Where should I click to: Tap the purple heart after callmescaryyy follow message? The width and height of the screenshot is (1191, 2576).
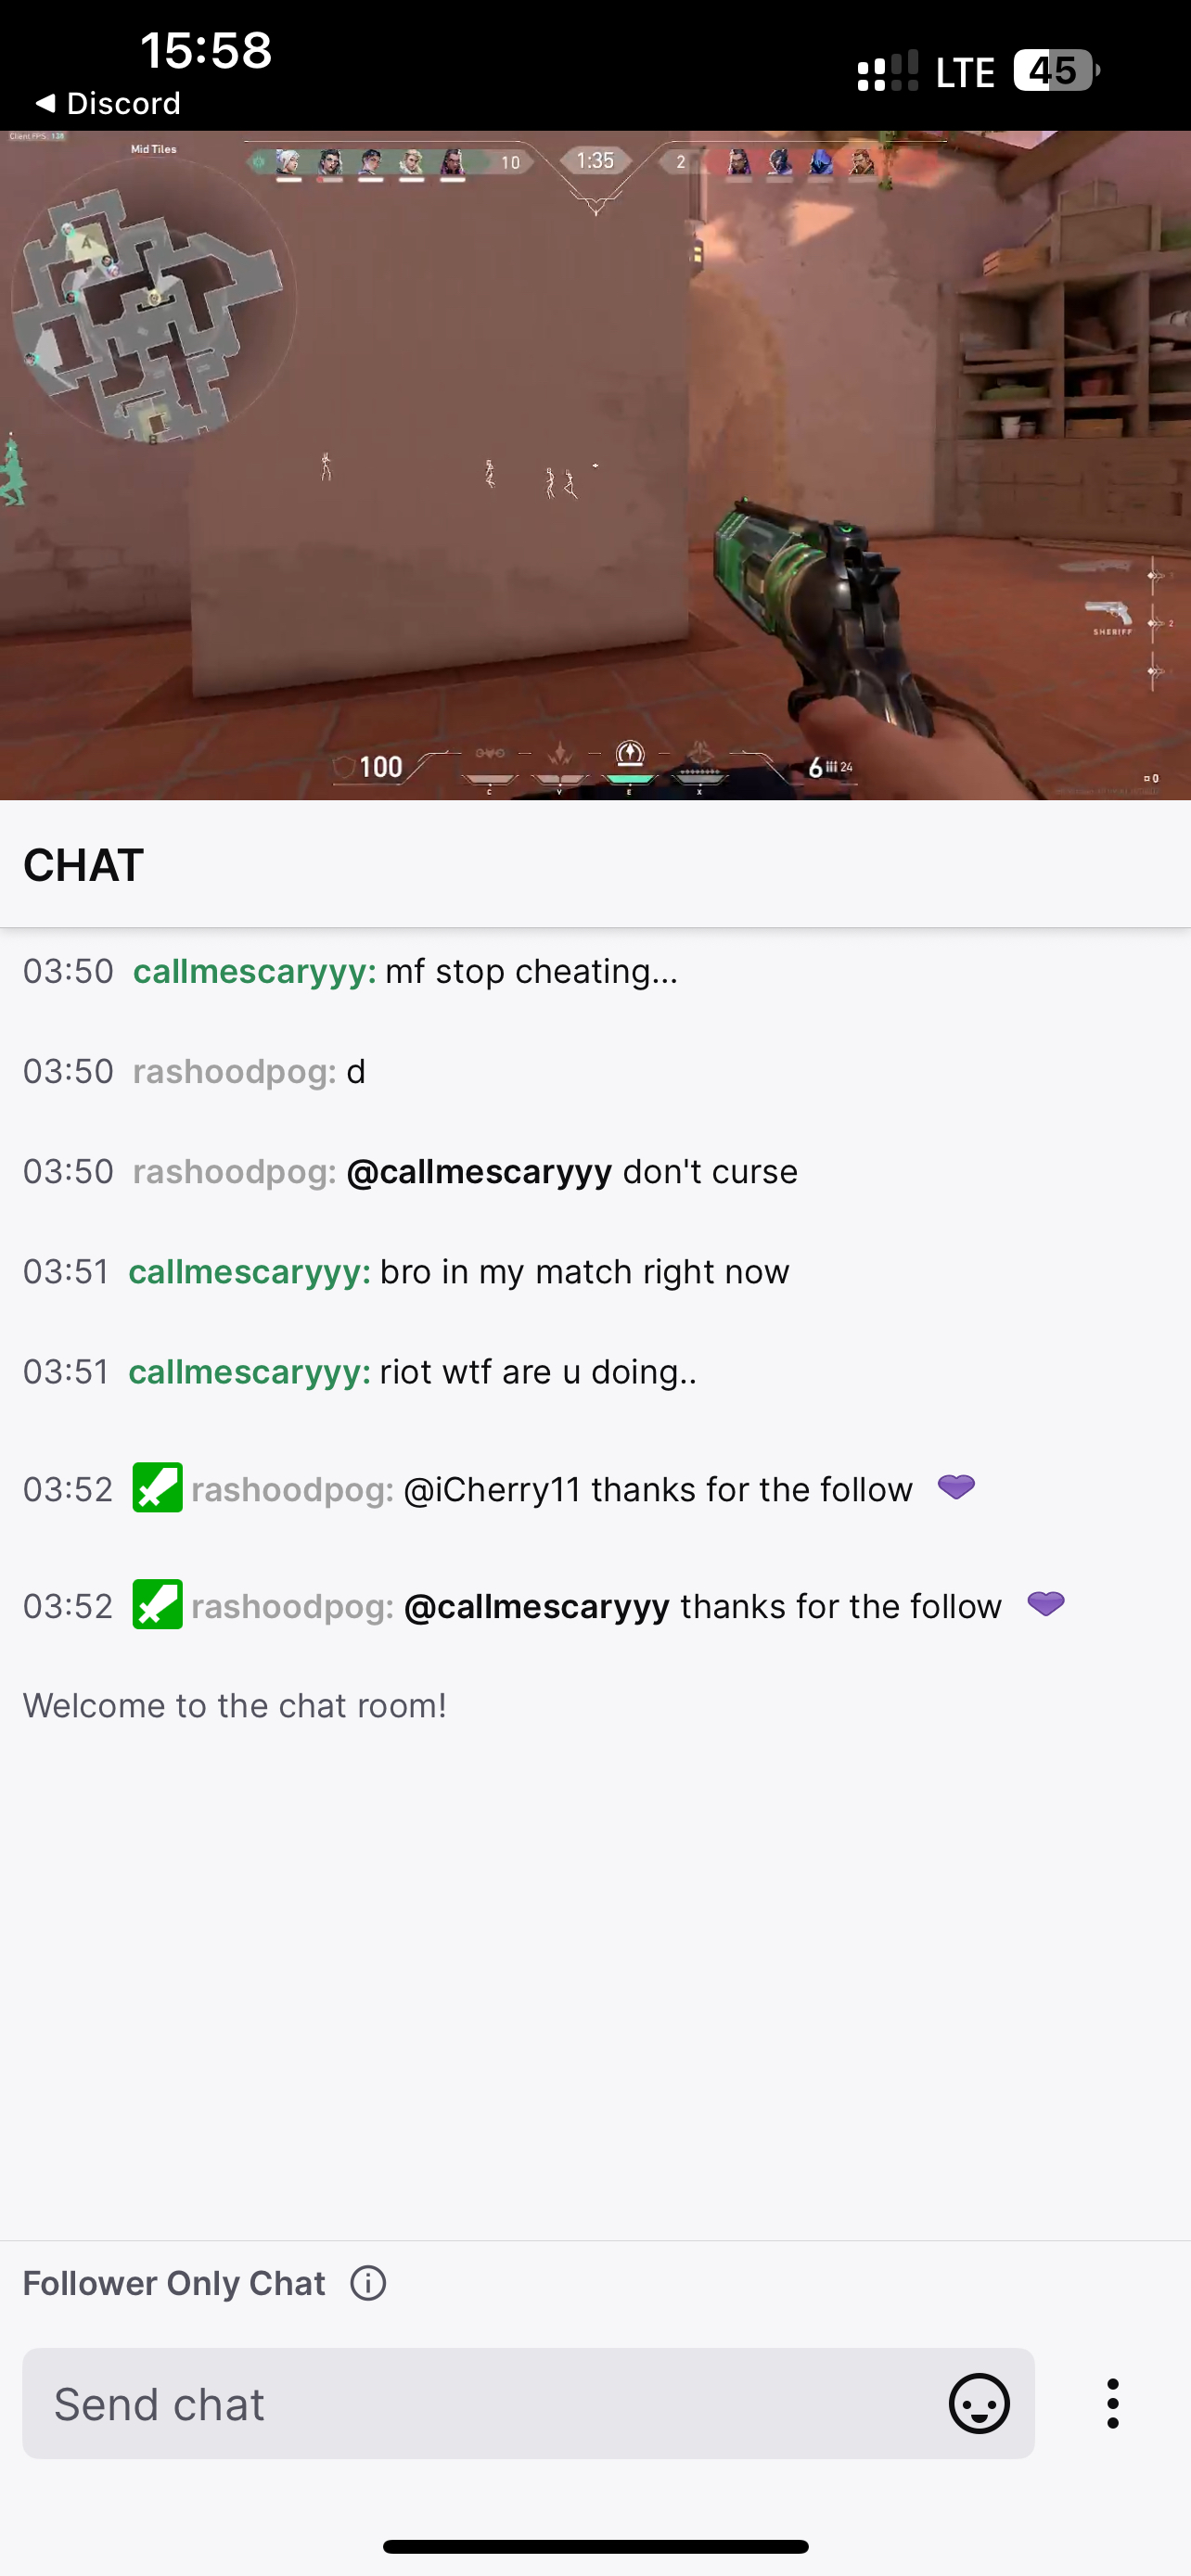[1046, 1604]
